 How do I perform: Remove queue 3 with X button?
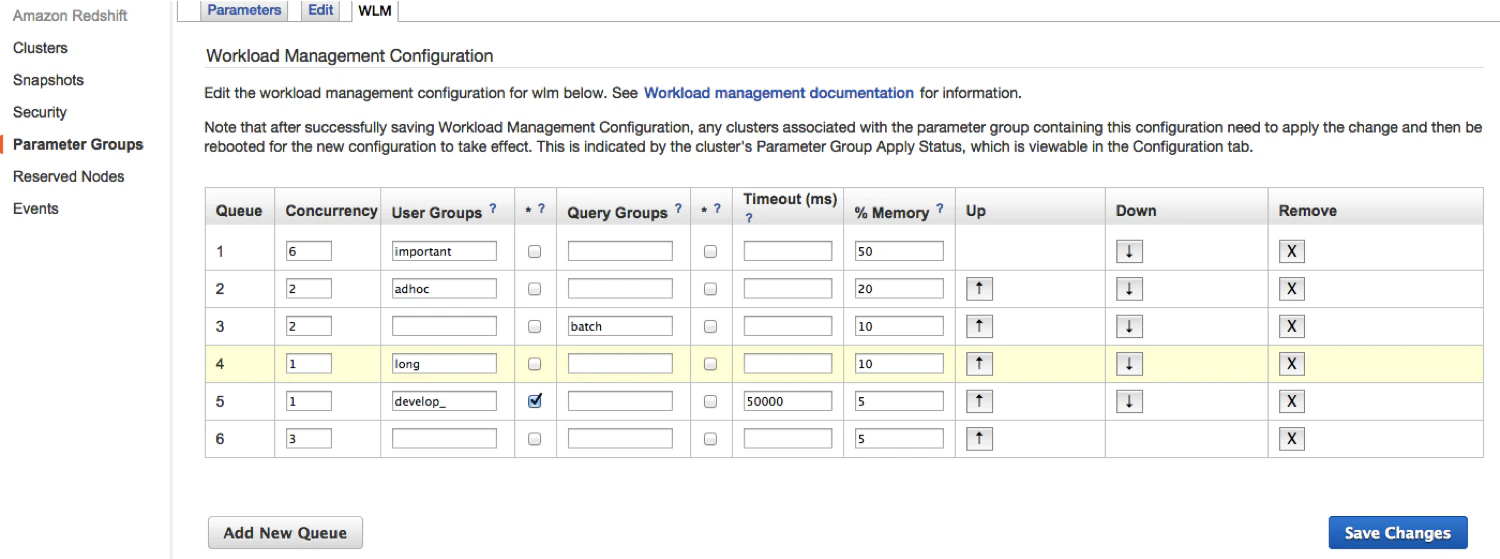[x=1292, y=326]
